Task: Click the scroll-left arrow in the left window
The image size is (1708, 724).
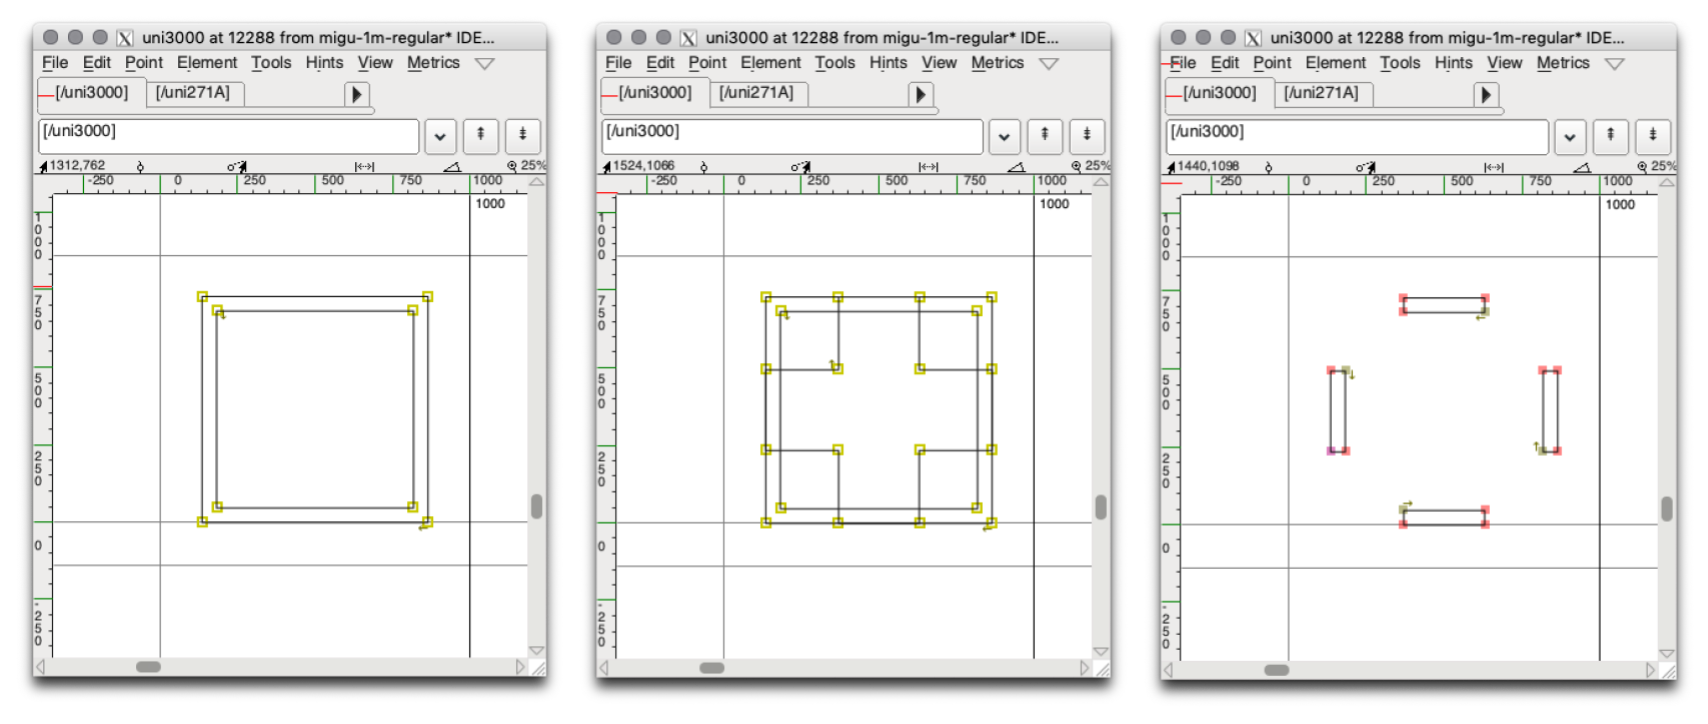Action: pyautogui.click(x=41, y=667)
